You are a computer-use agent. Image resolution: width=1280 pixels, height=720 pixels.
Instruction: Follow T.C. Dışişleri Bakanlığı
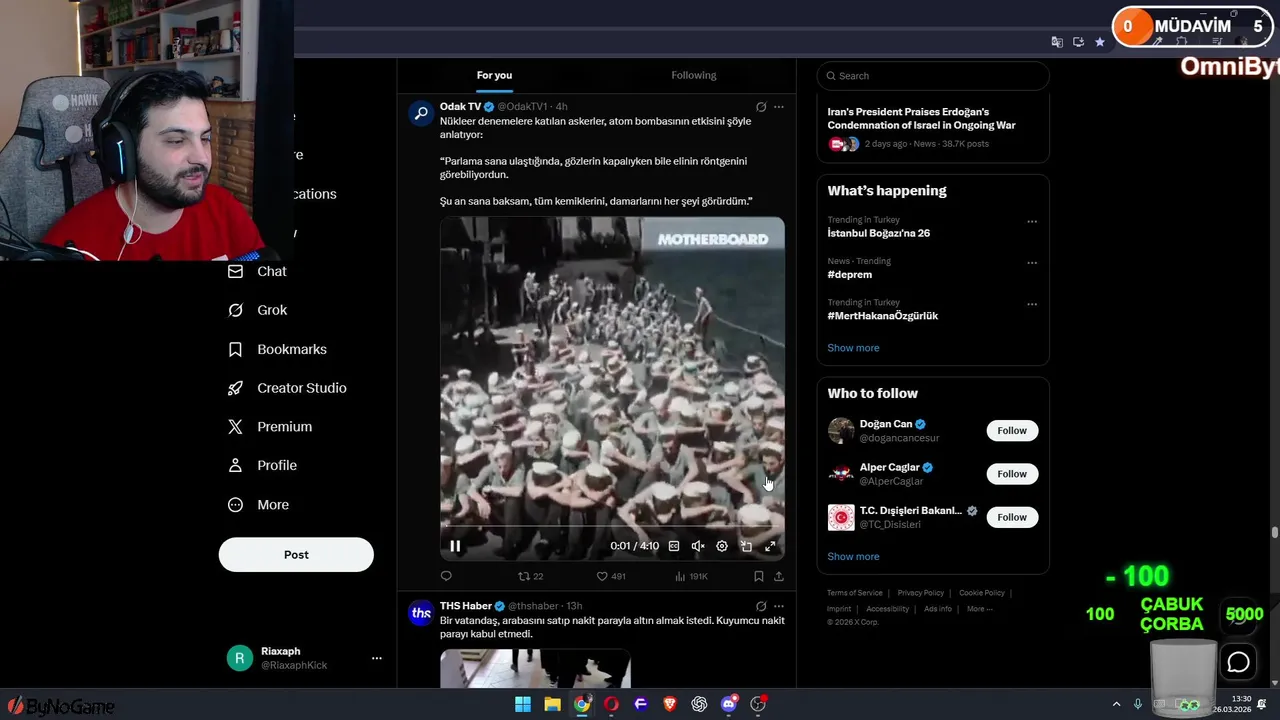pos(1012,517)
